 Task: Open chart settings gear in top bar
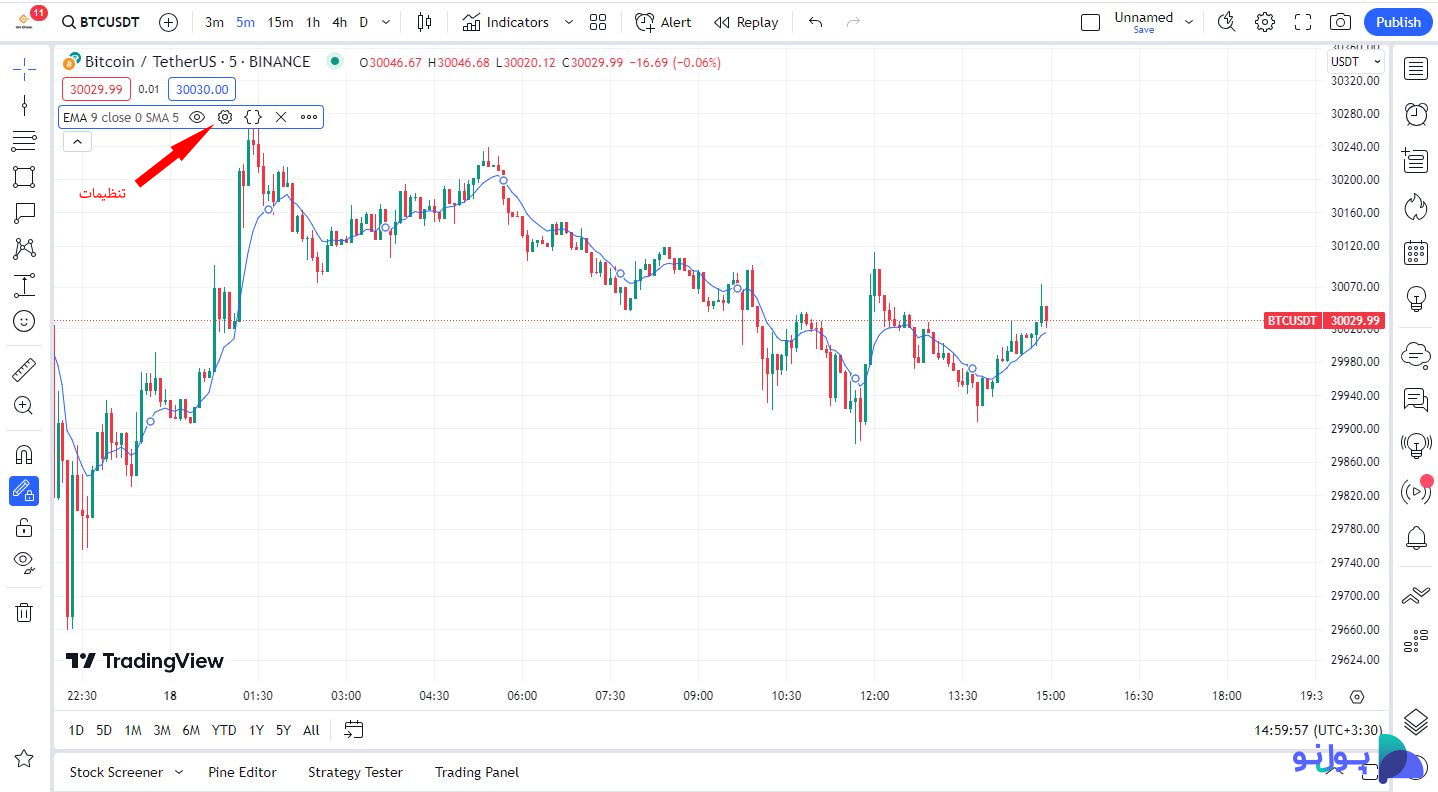(1265, 22)
